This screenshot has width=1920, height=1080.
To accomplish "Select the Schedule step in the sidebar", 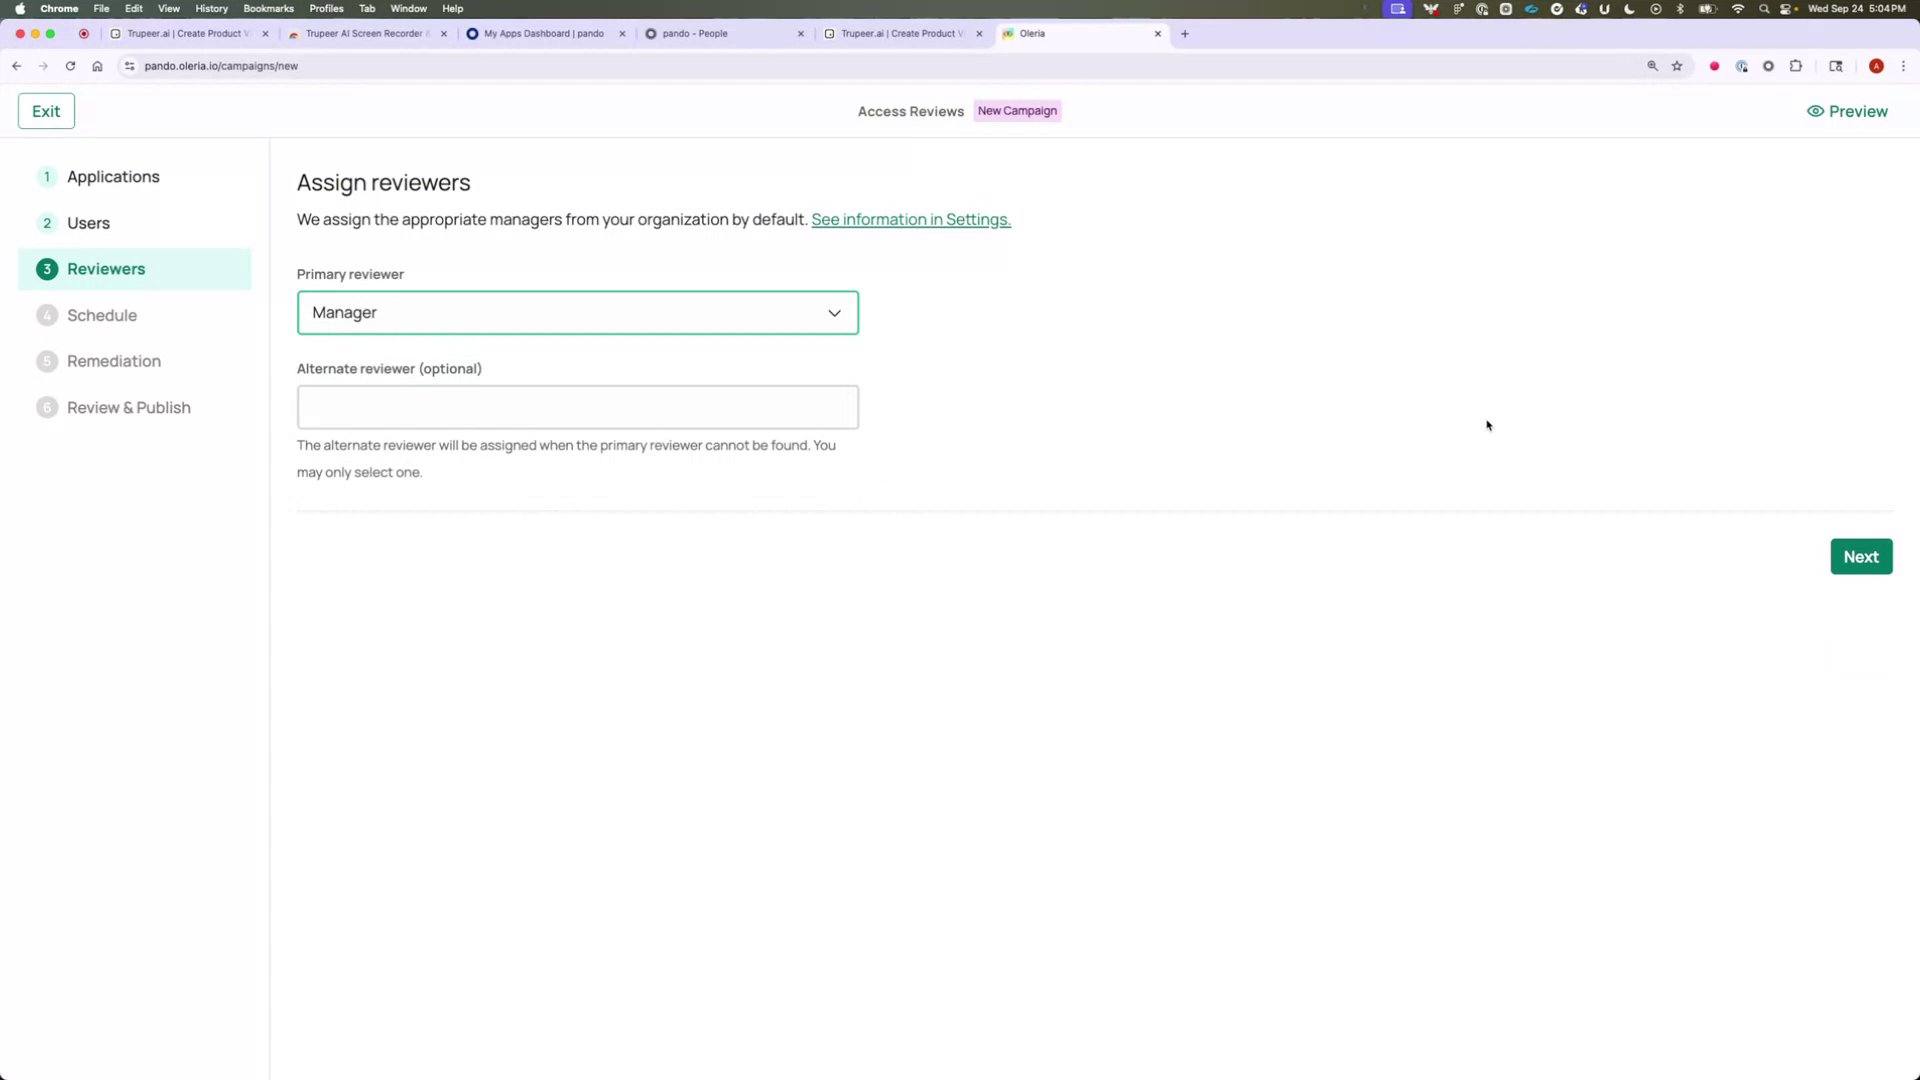I will 101,315.
